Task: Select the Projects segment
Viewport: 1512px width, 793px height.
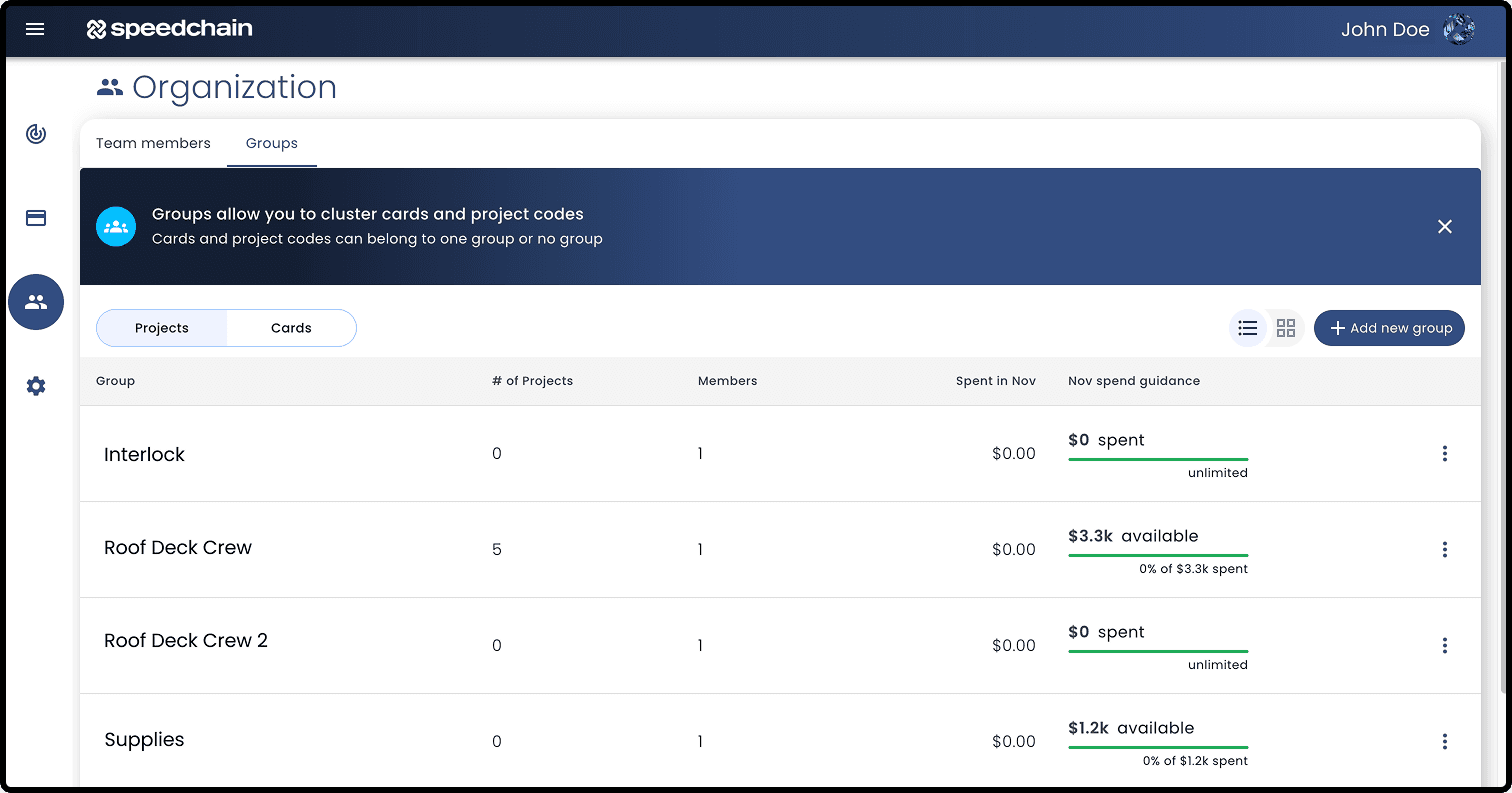Action: coord(162,328)
